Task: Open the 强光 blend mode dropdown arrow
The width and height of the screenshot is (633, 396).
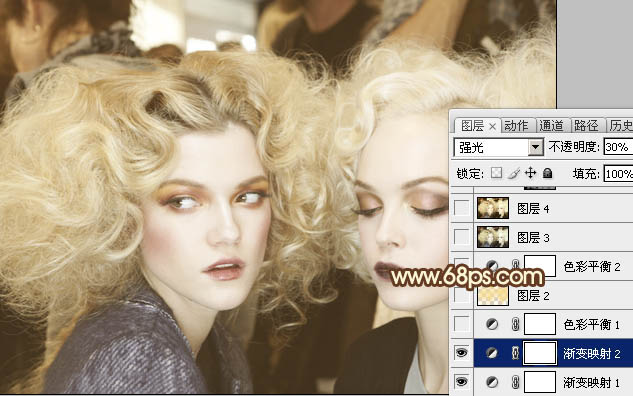Action: (x=536, y=147)
